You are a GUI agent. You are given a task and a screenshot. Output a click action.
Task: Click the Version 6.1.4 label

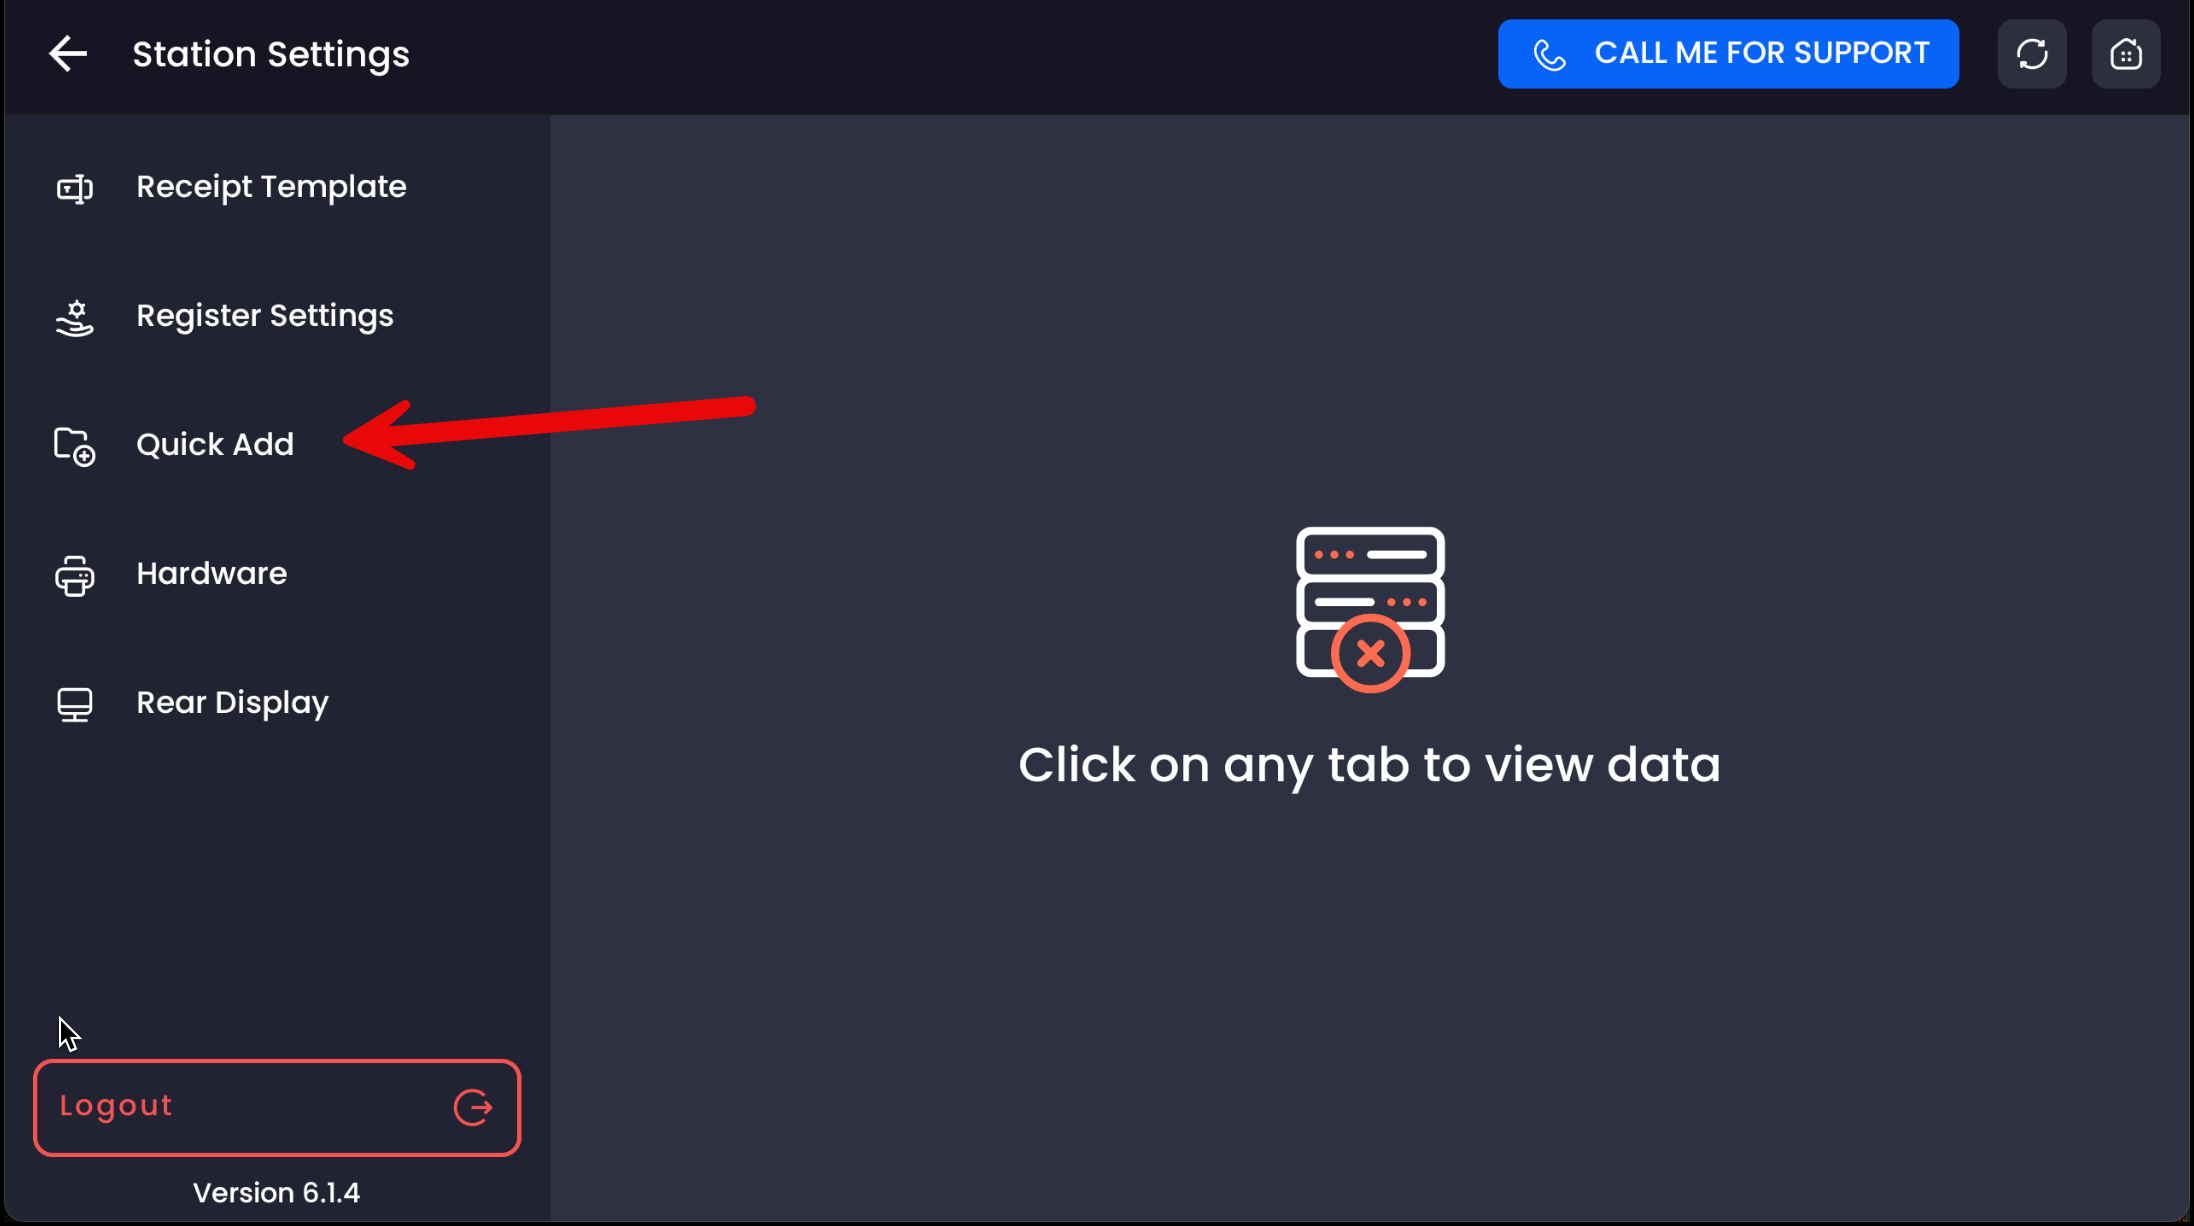click(276, 1193)
